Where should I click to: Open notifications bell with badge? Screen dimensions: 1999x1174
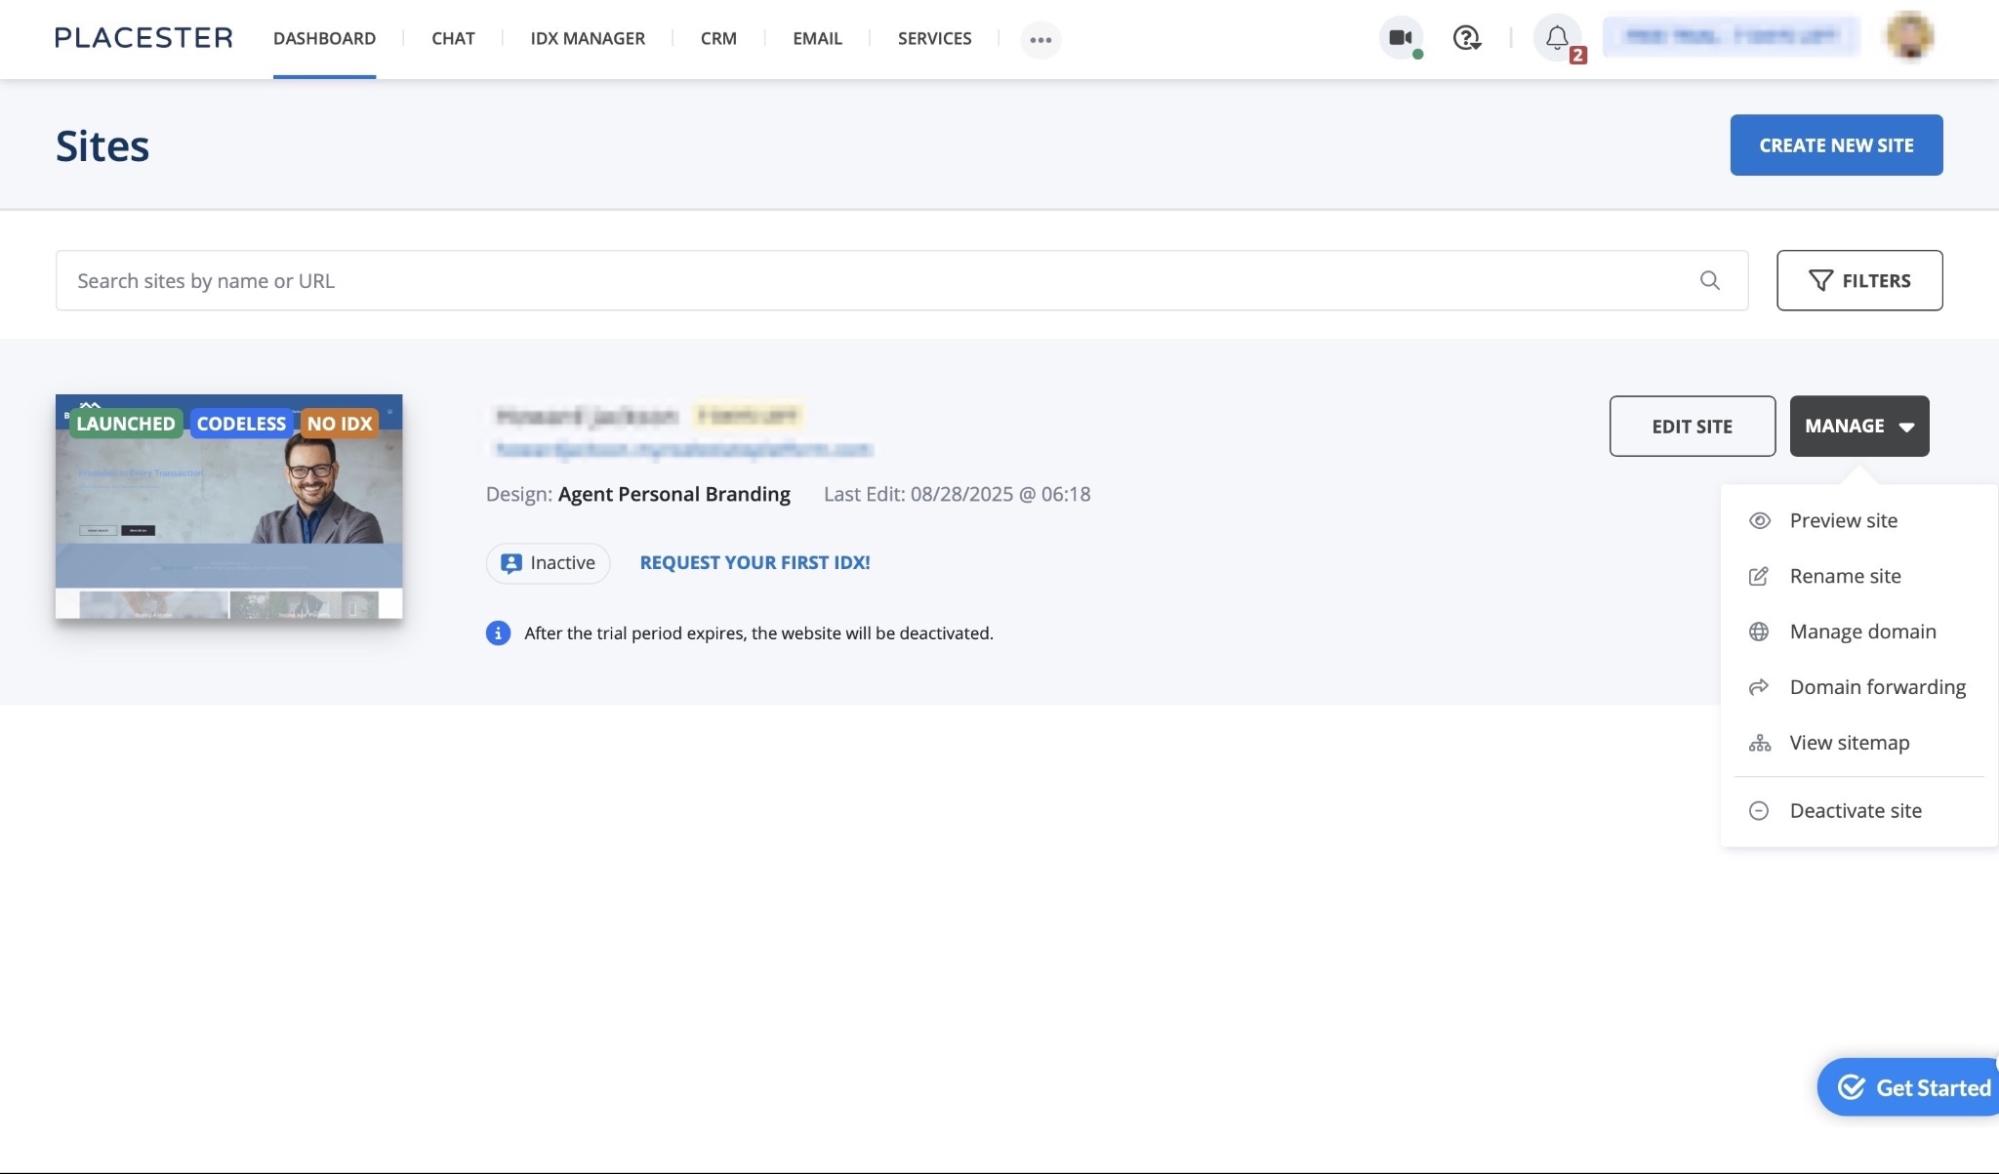(1557, 39)
